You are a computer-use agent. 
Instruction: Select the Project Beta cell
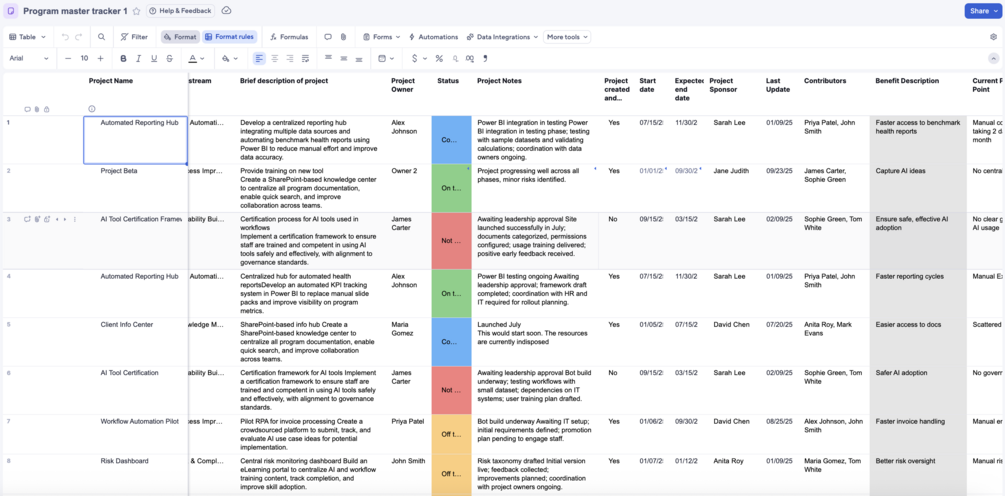[x=136, y=188]
